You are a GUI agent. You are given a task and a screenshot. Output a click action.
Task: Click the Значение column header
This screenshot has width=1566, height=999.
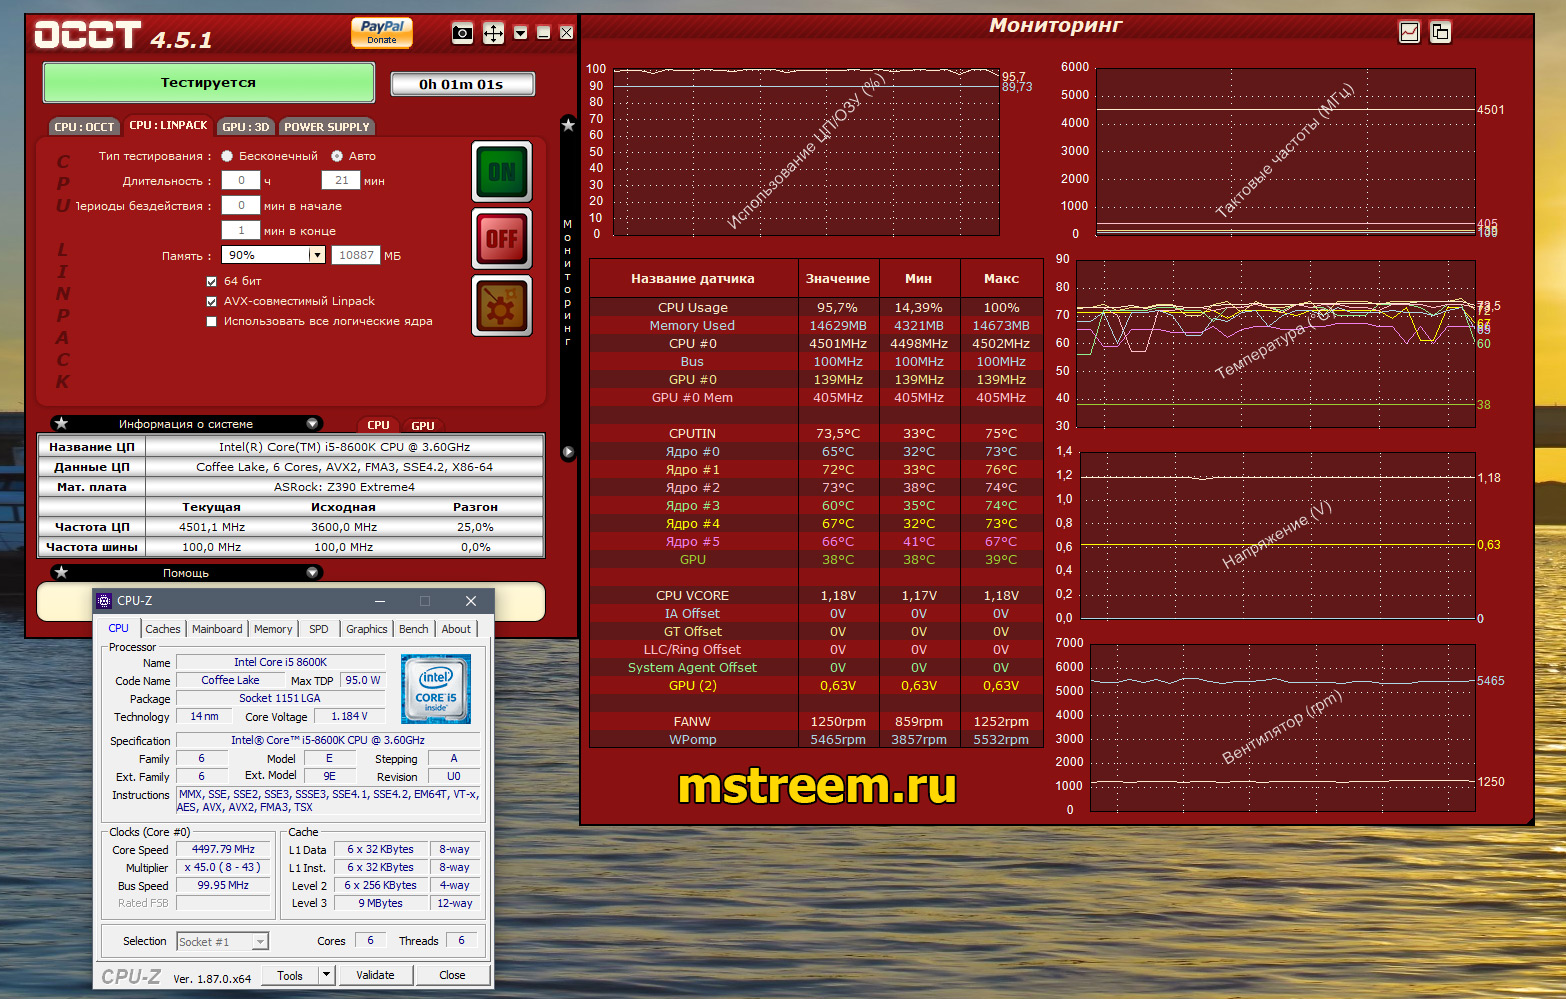tap(838, 279)
